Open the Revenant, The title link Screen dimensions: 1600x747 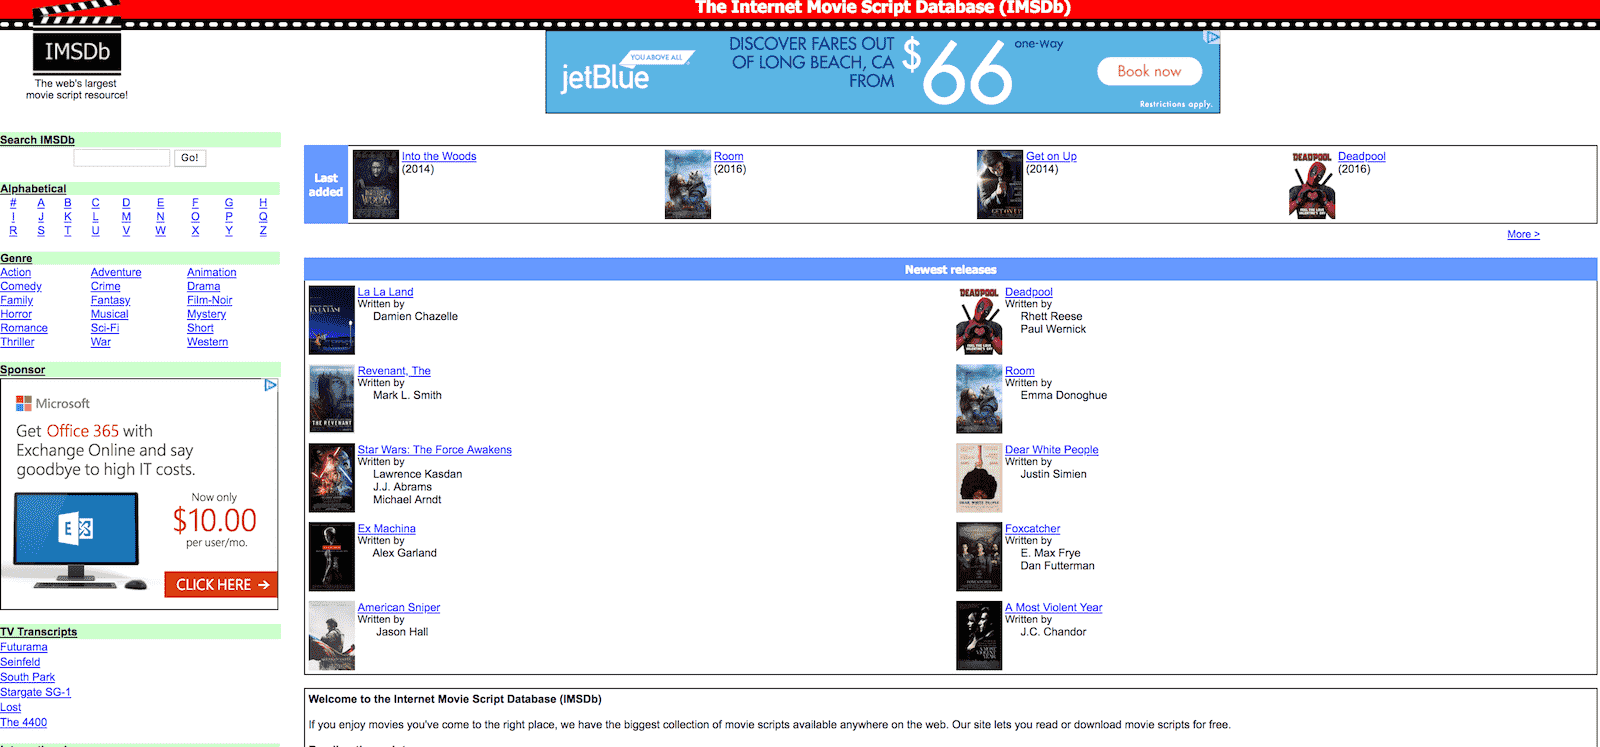[x=394, y=371]
